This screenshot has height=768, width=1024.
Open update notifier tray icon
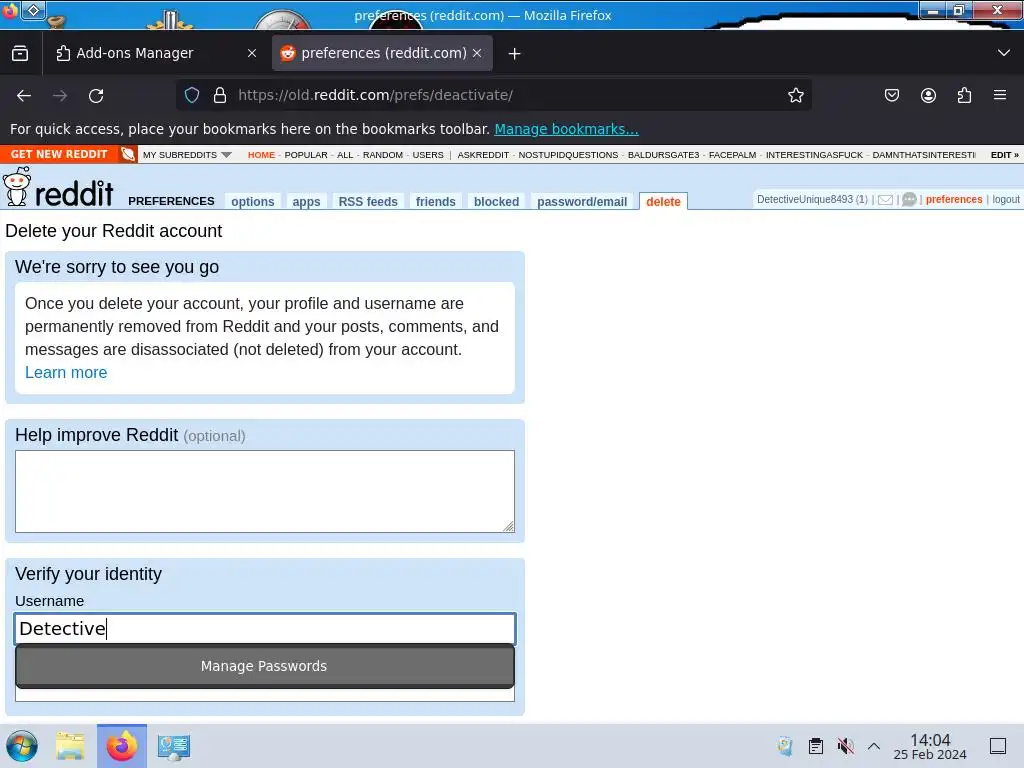[785, 746]
